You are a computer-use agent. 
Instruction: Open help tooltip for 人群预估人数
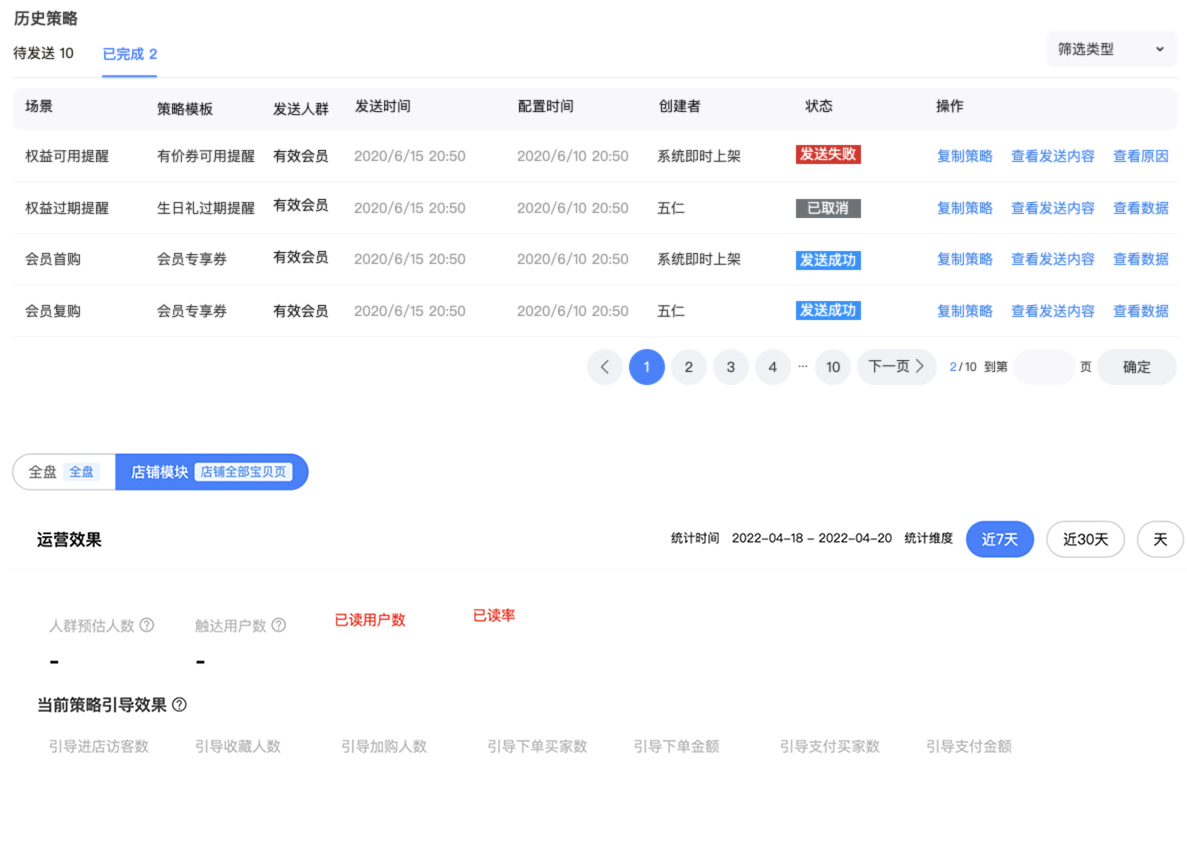147,624
